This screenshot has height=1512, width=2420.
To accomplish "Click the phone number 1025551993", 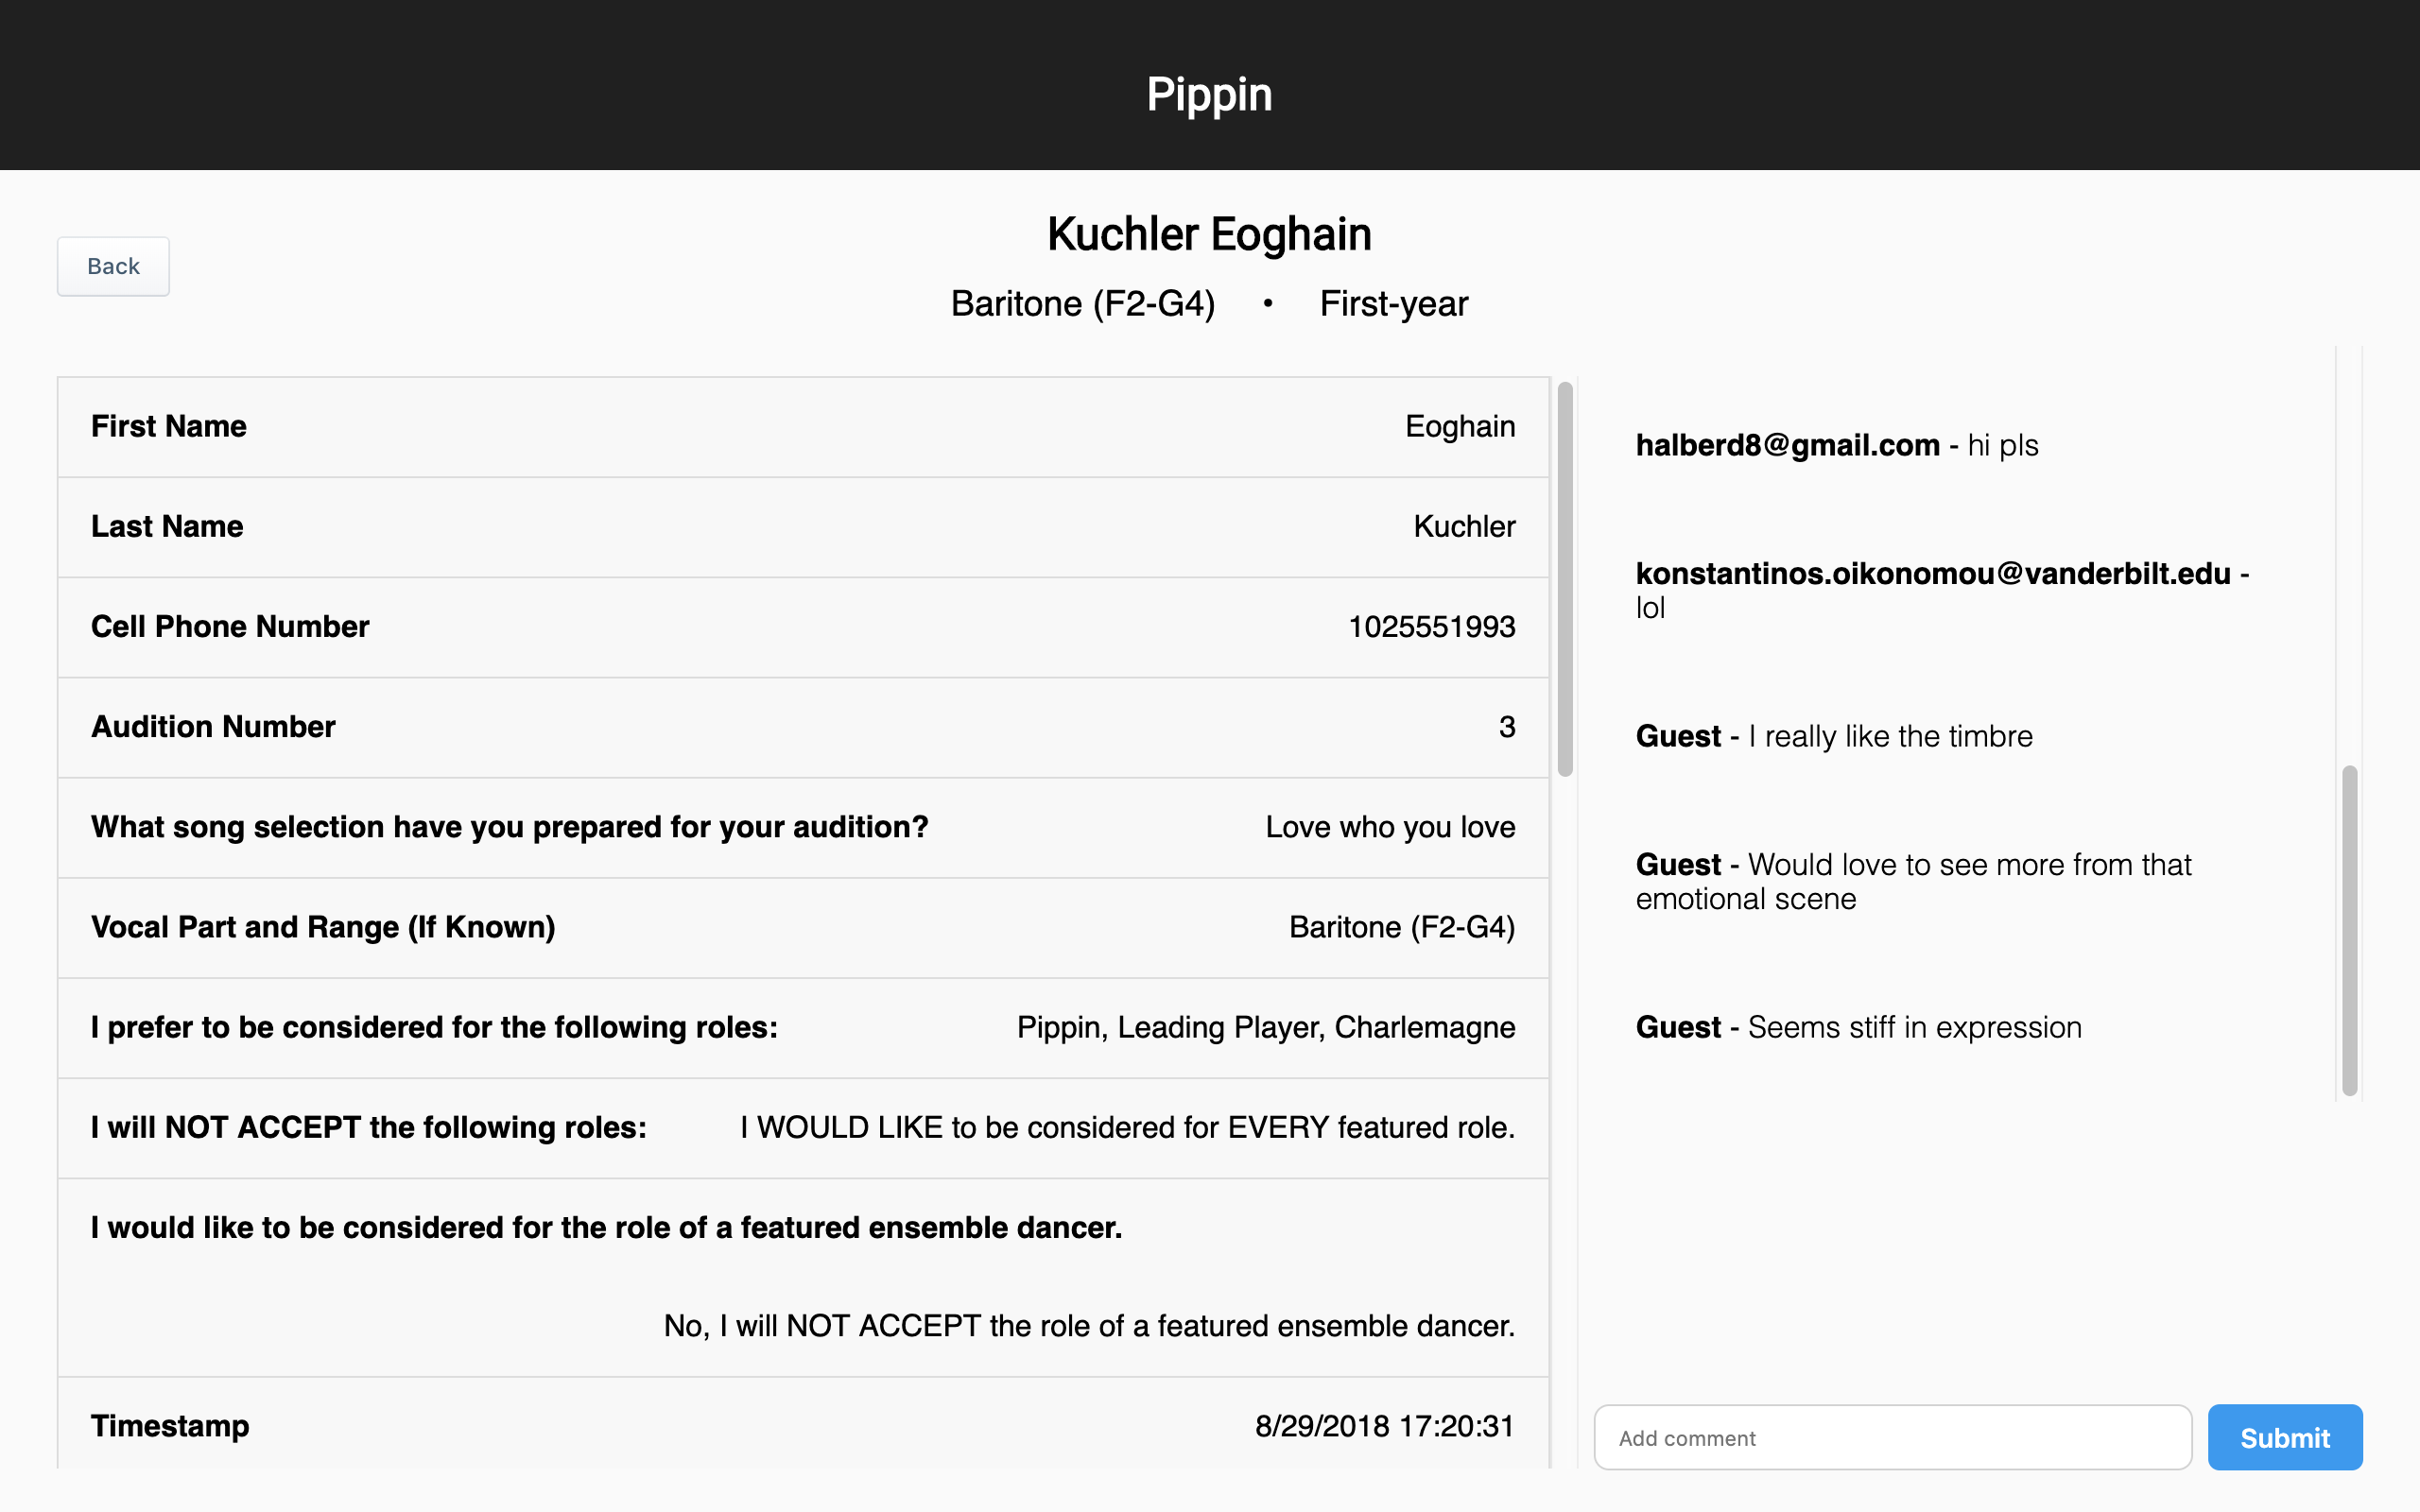I will click(1431, 627).
